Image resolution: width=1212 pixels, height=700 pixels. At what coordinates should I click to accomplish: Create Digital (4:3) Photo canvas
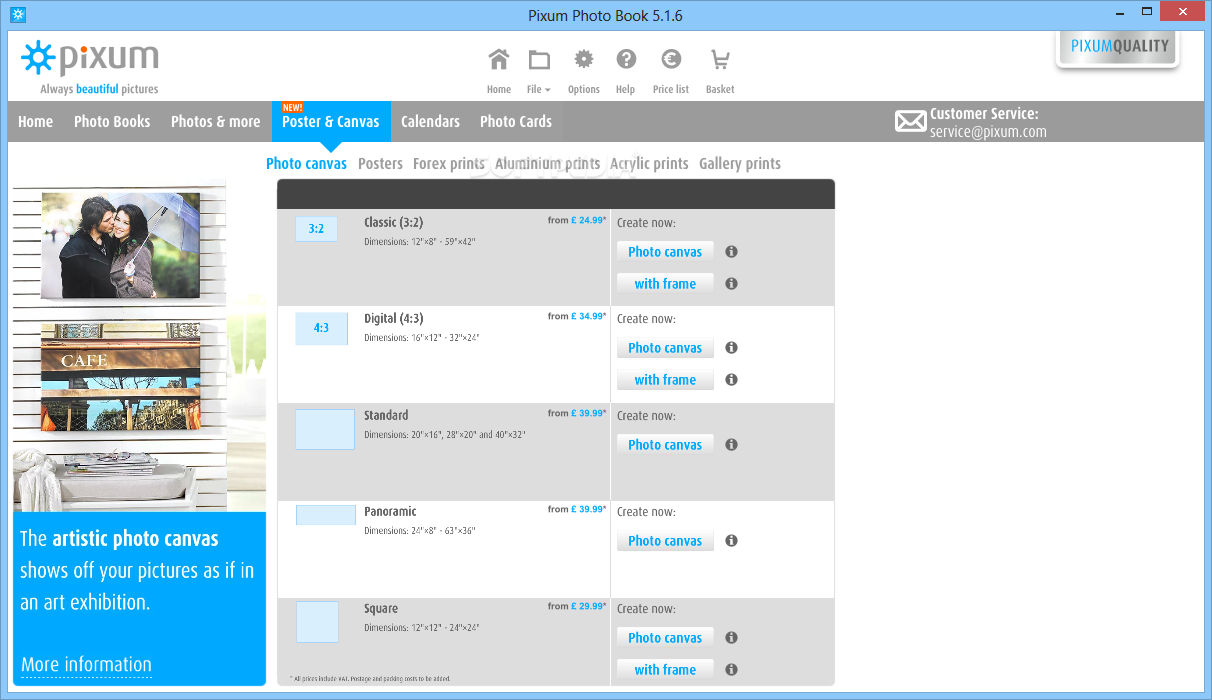pos(665,348)
